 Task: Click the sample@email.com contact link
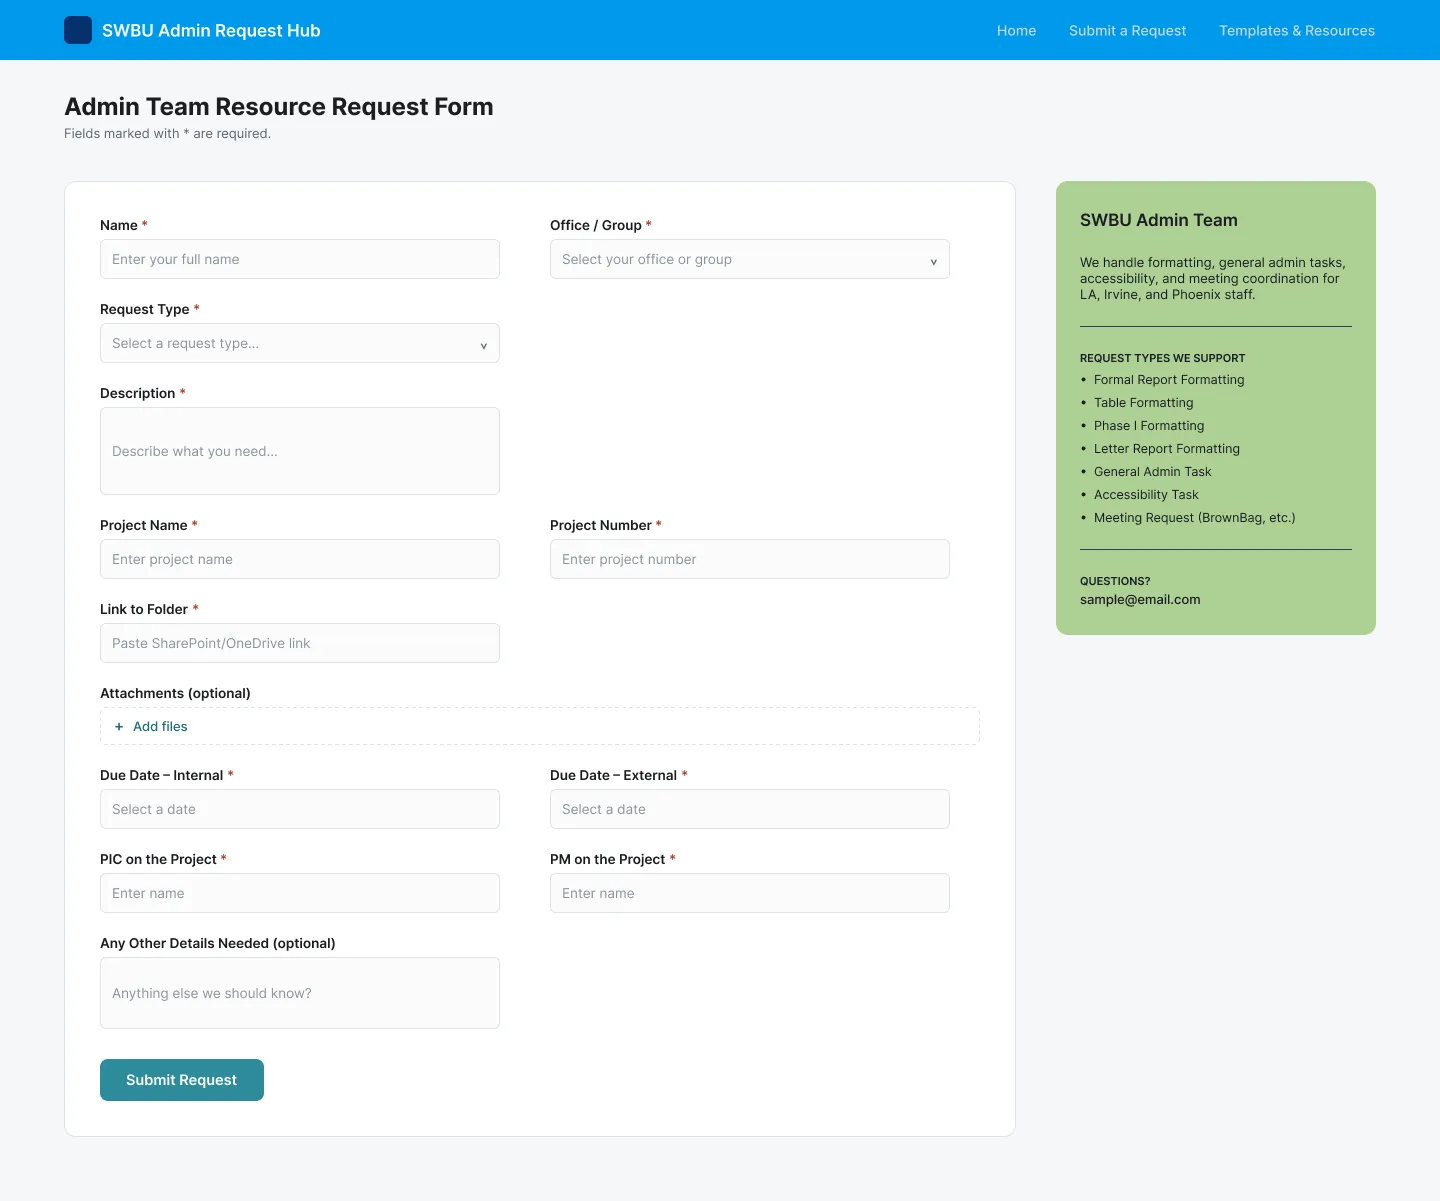click(x=1140, y=600)
